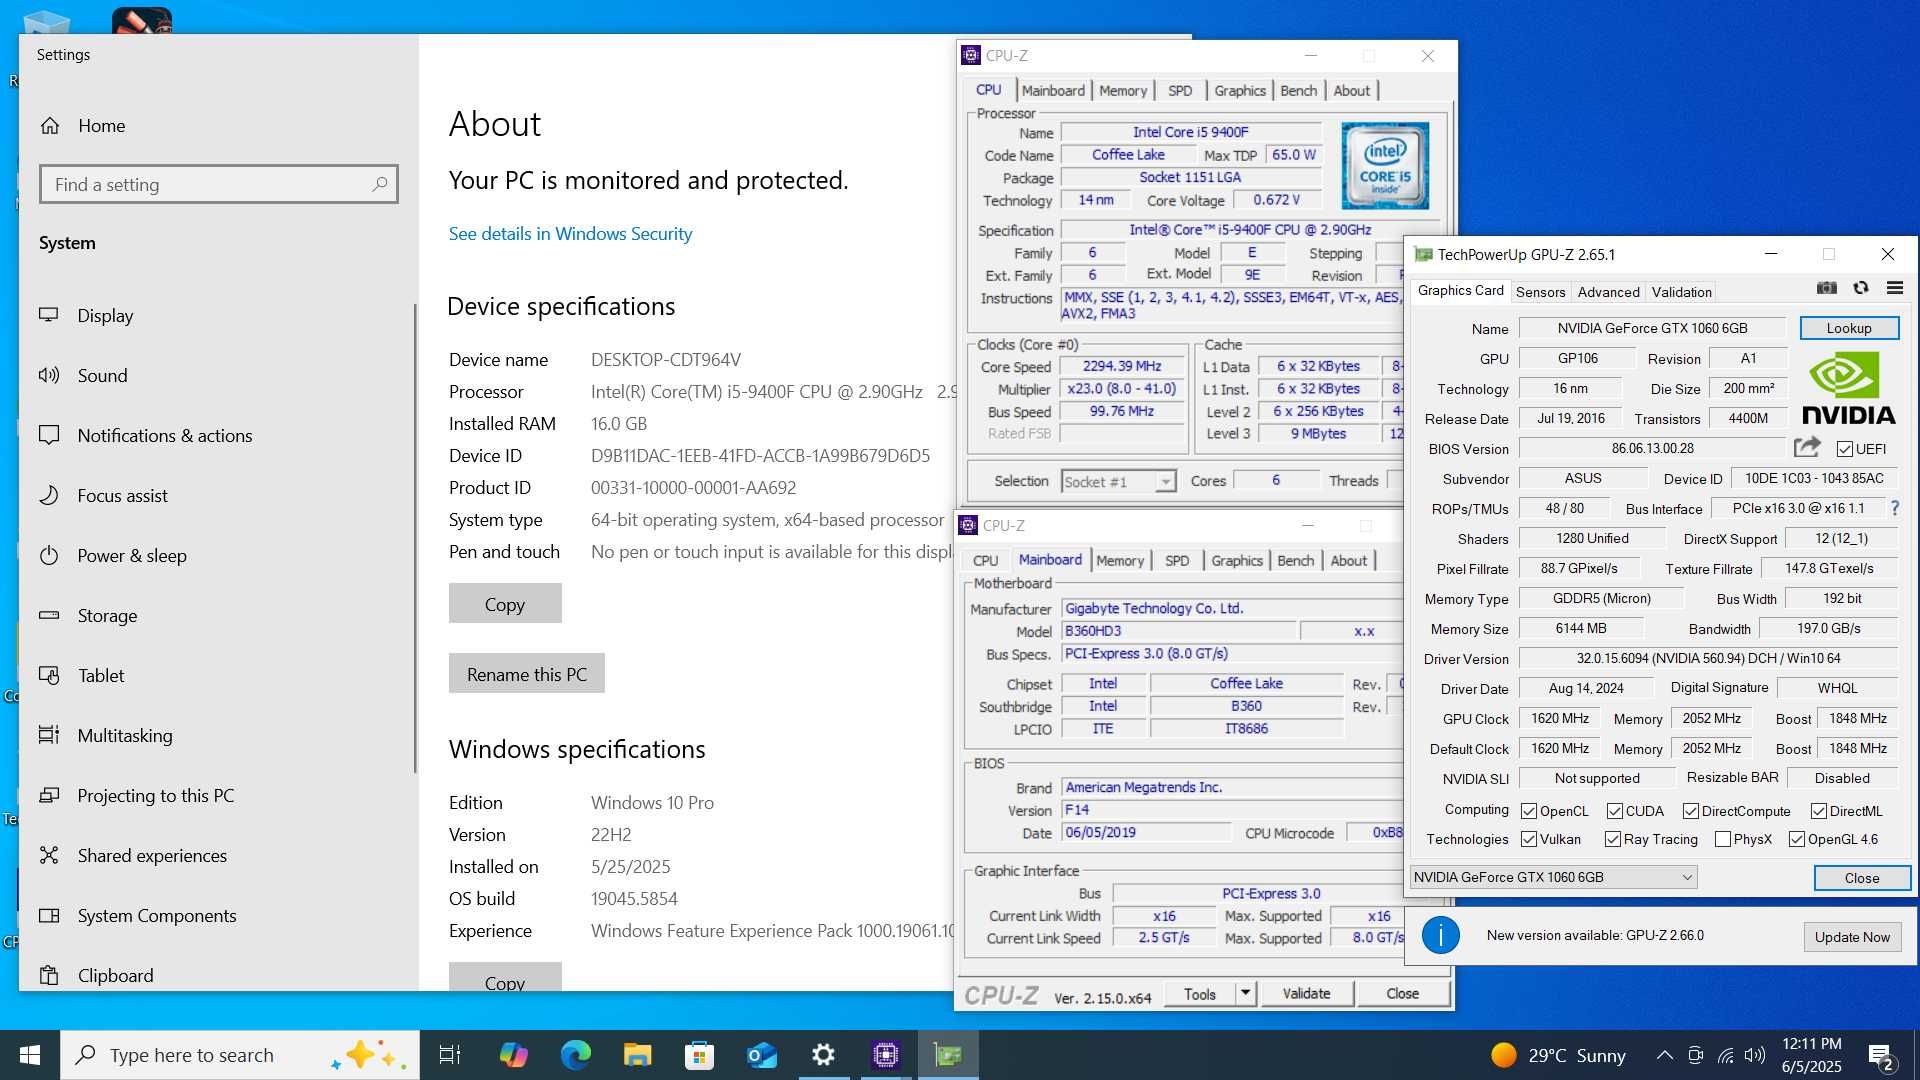
Task: Click the Home icon in Settings
Action: [50, 126]
